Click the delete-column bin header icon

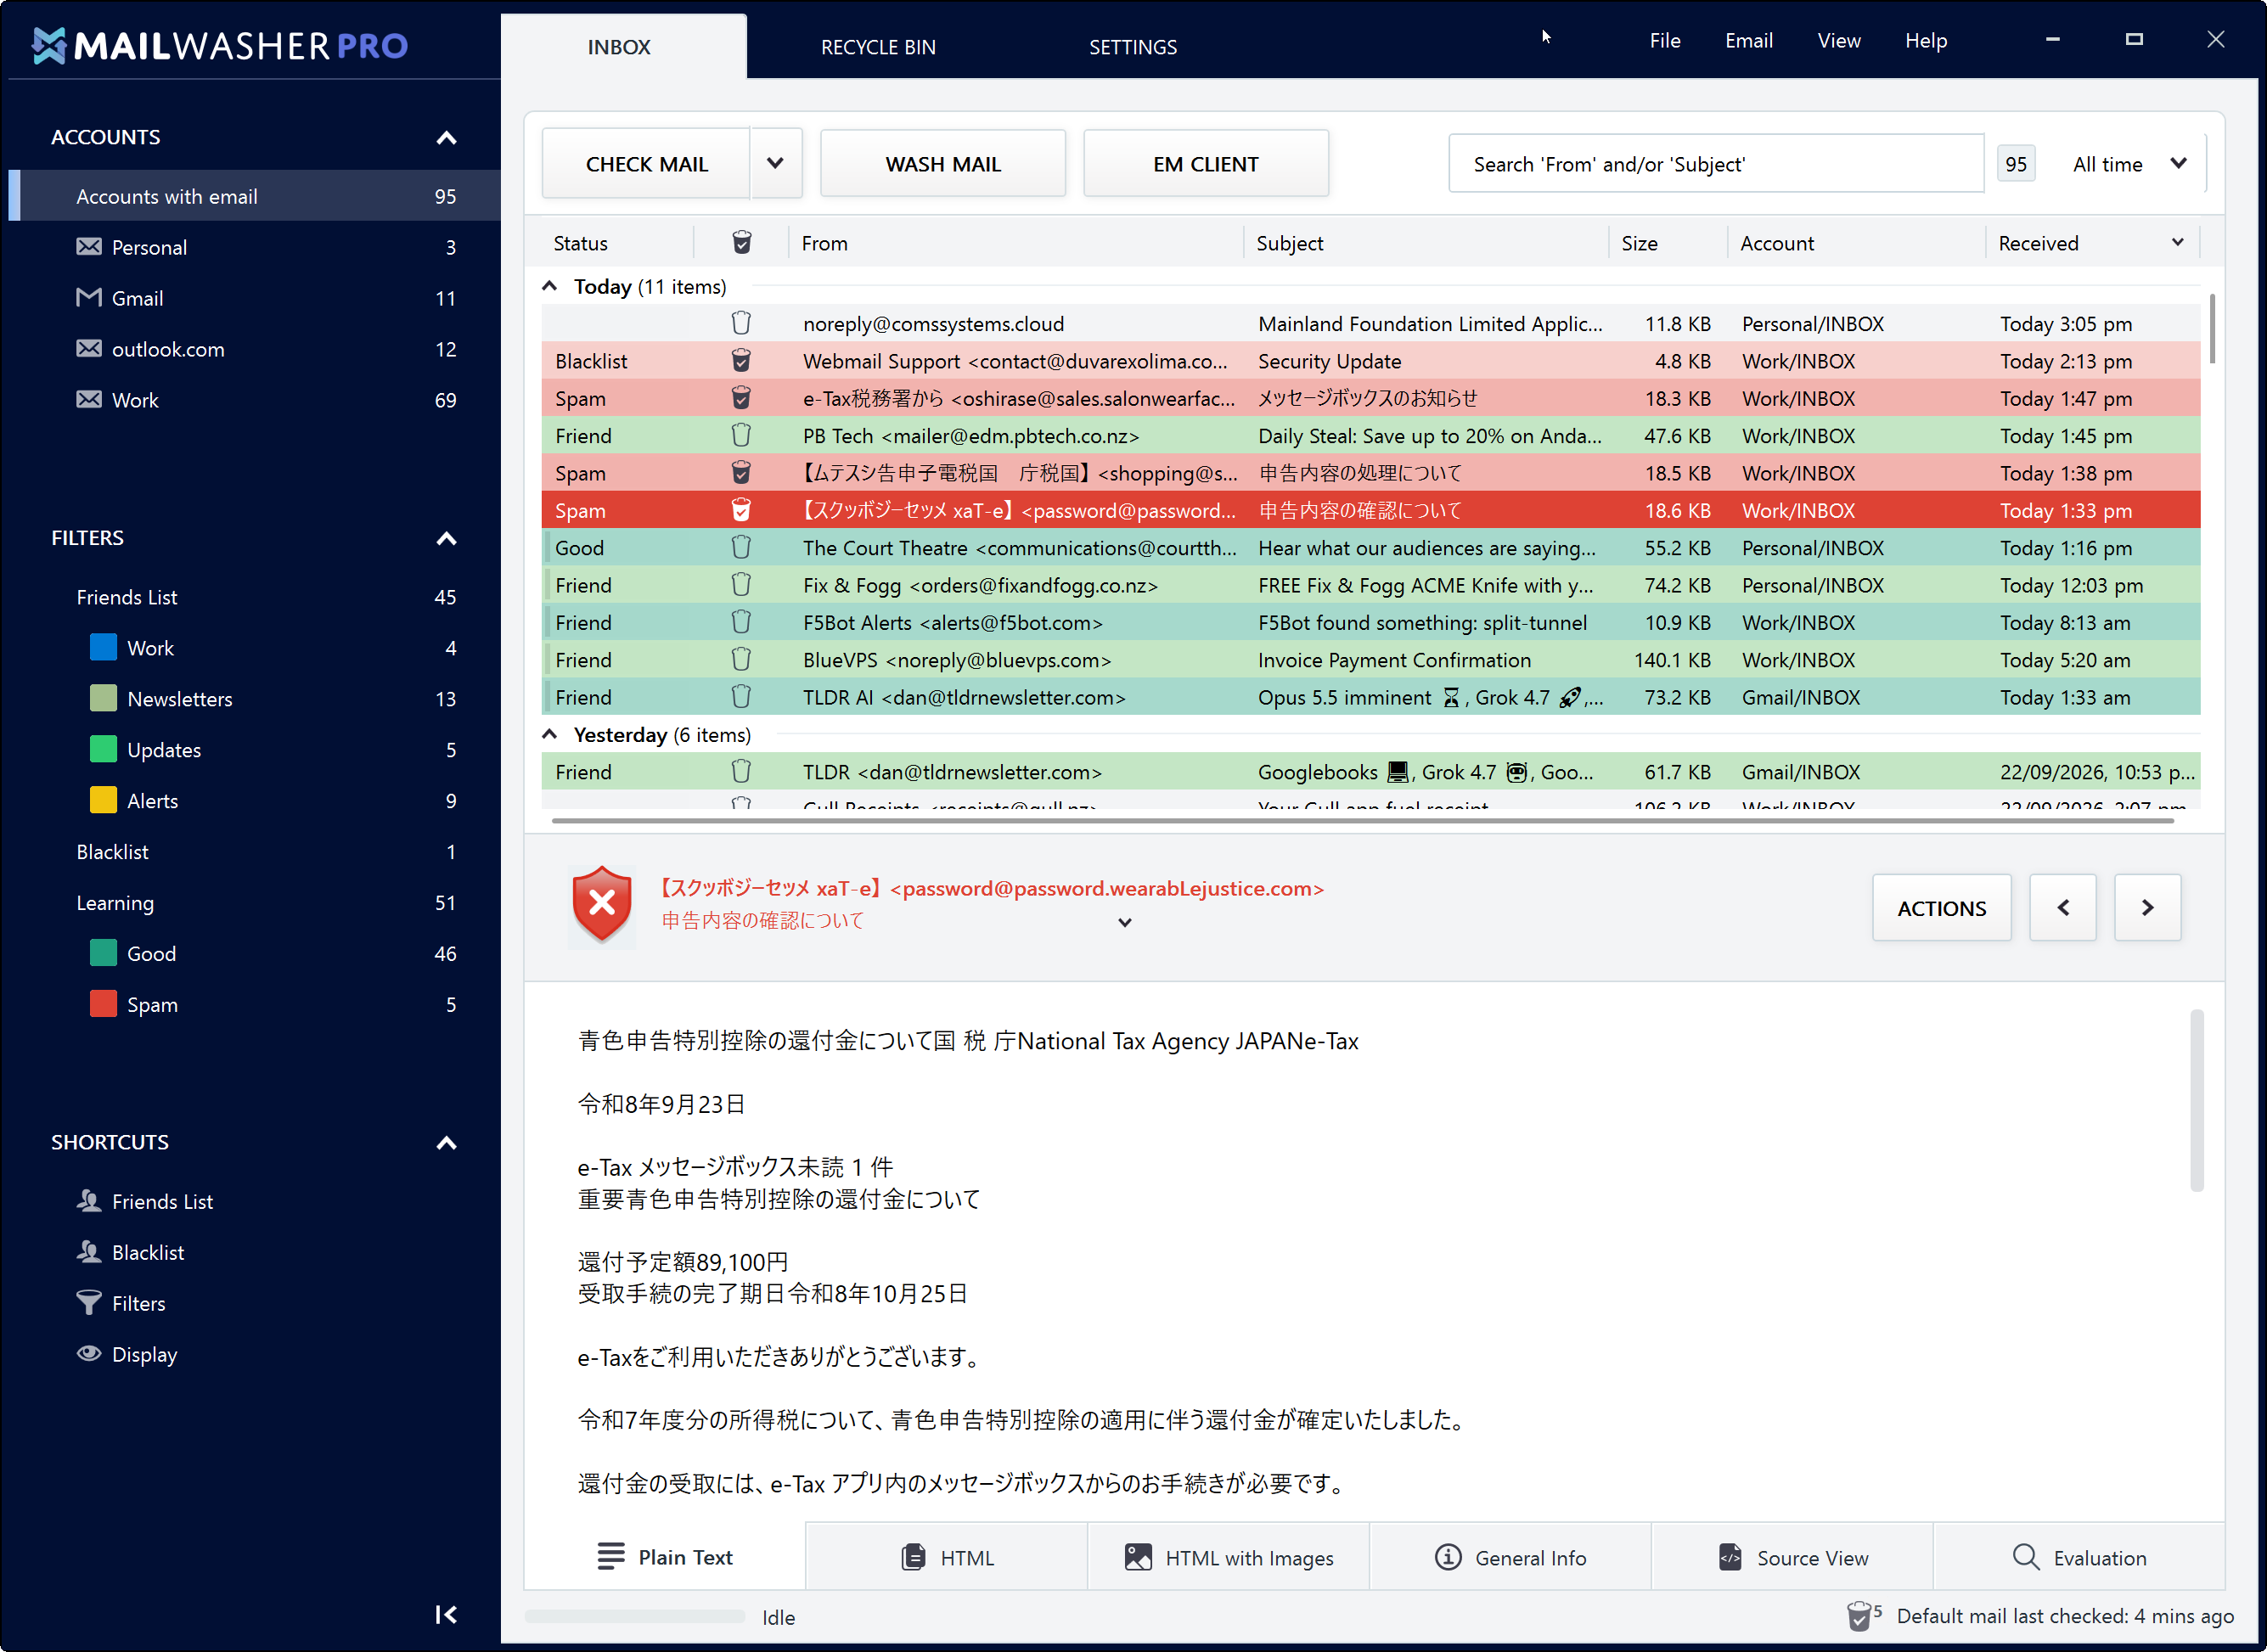(741, 242)
